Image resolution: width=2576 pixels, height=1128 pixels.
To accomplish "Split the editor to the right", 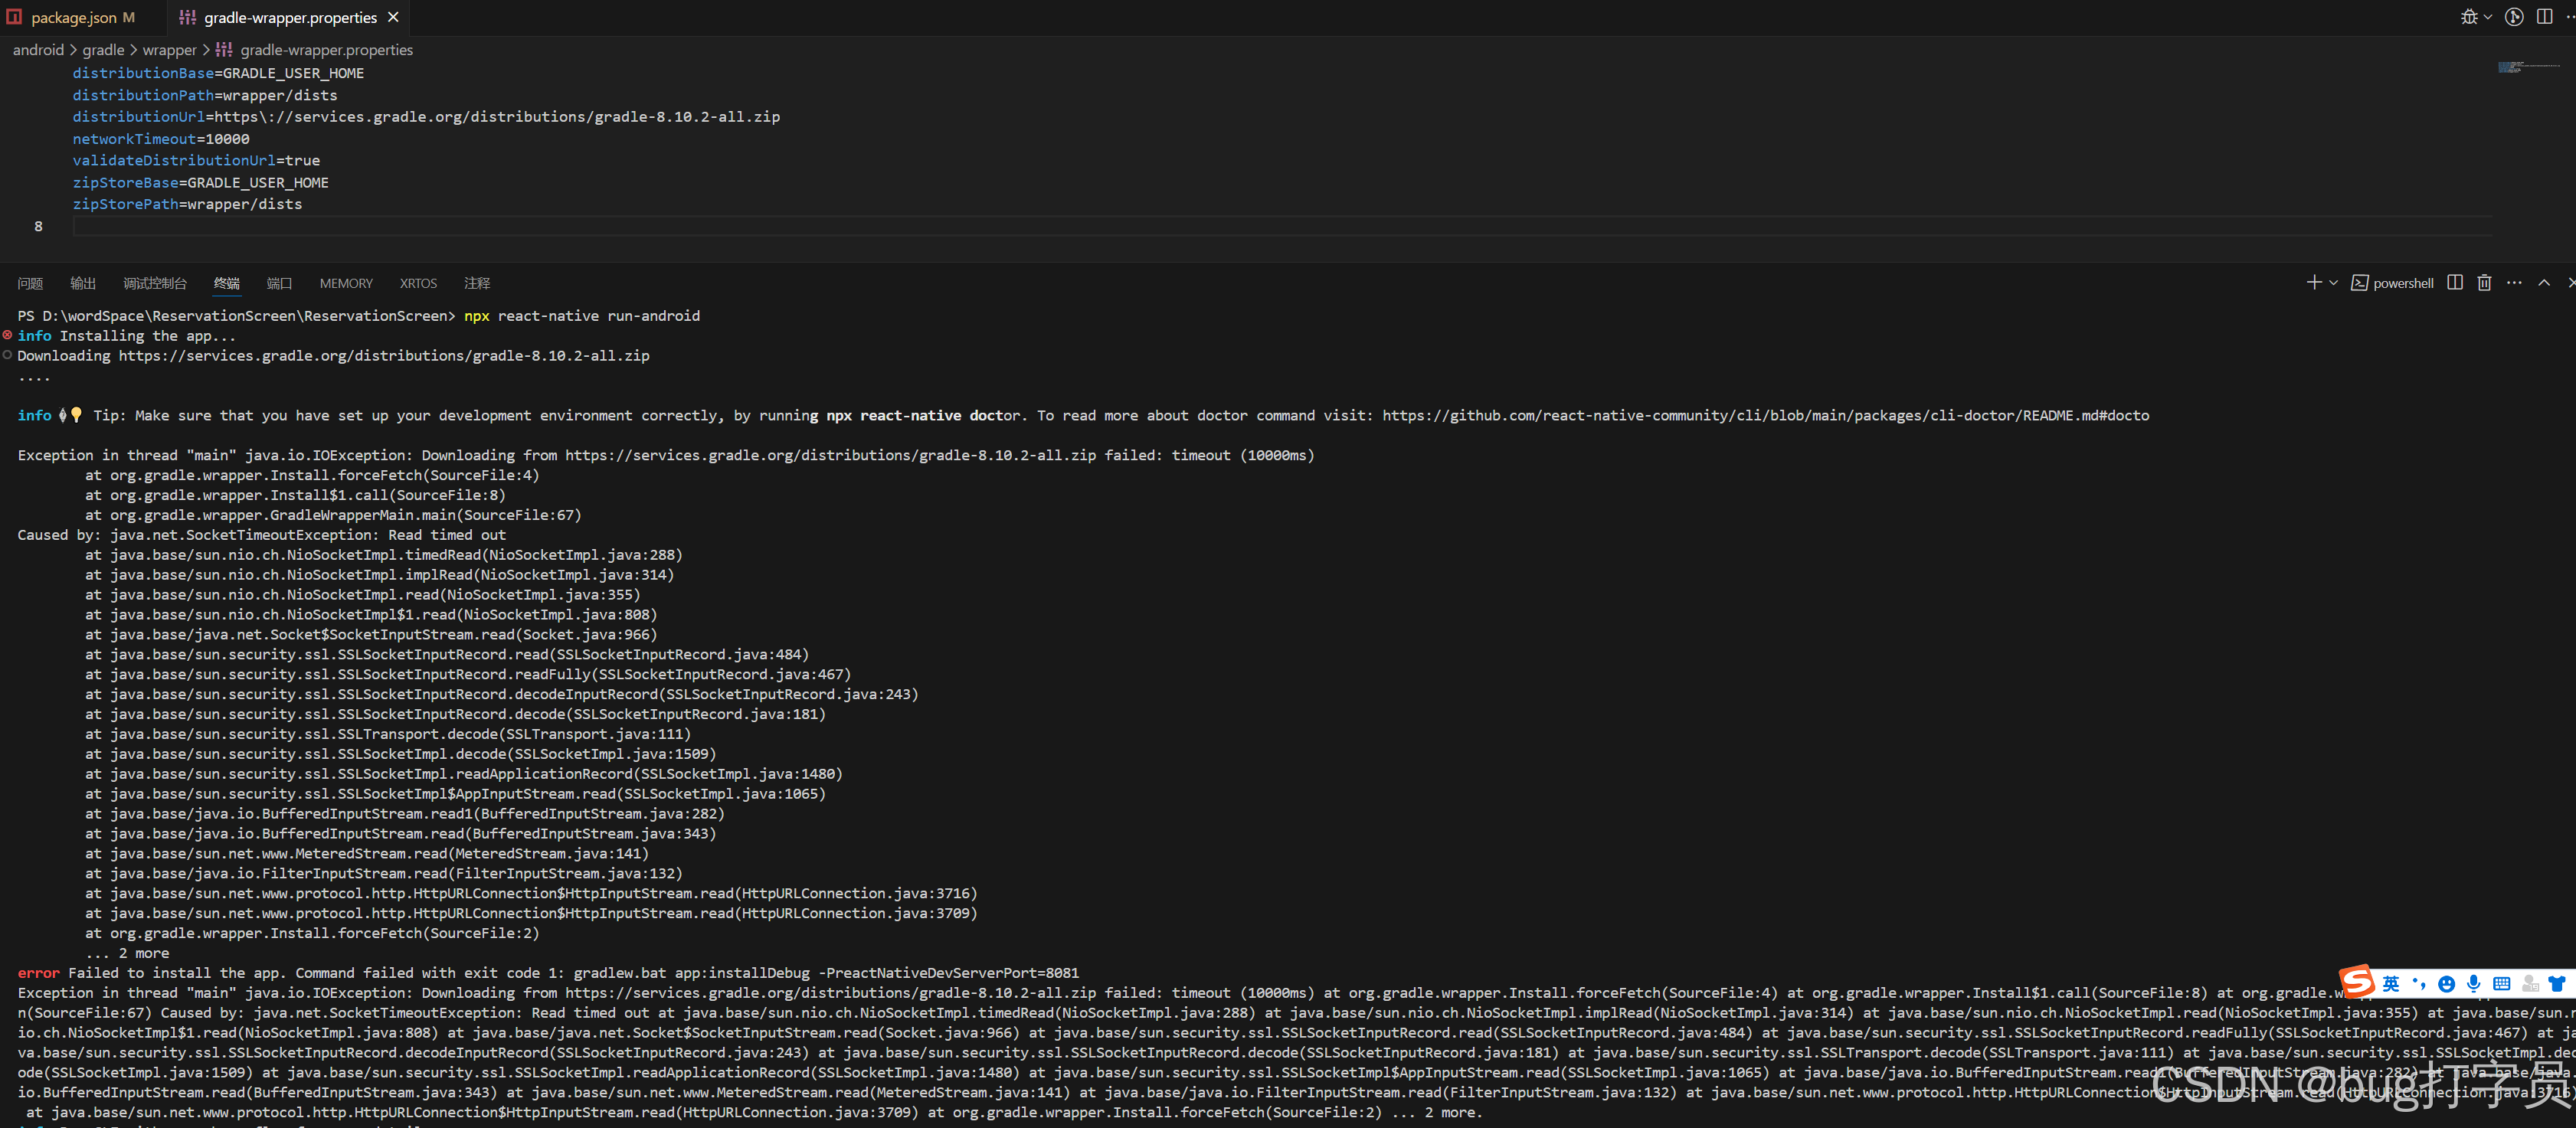I will (2544, 17).
